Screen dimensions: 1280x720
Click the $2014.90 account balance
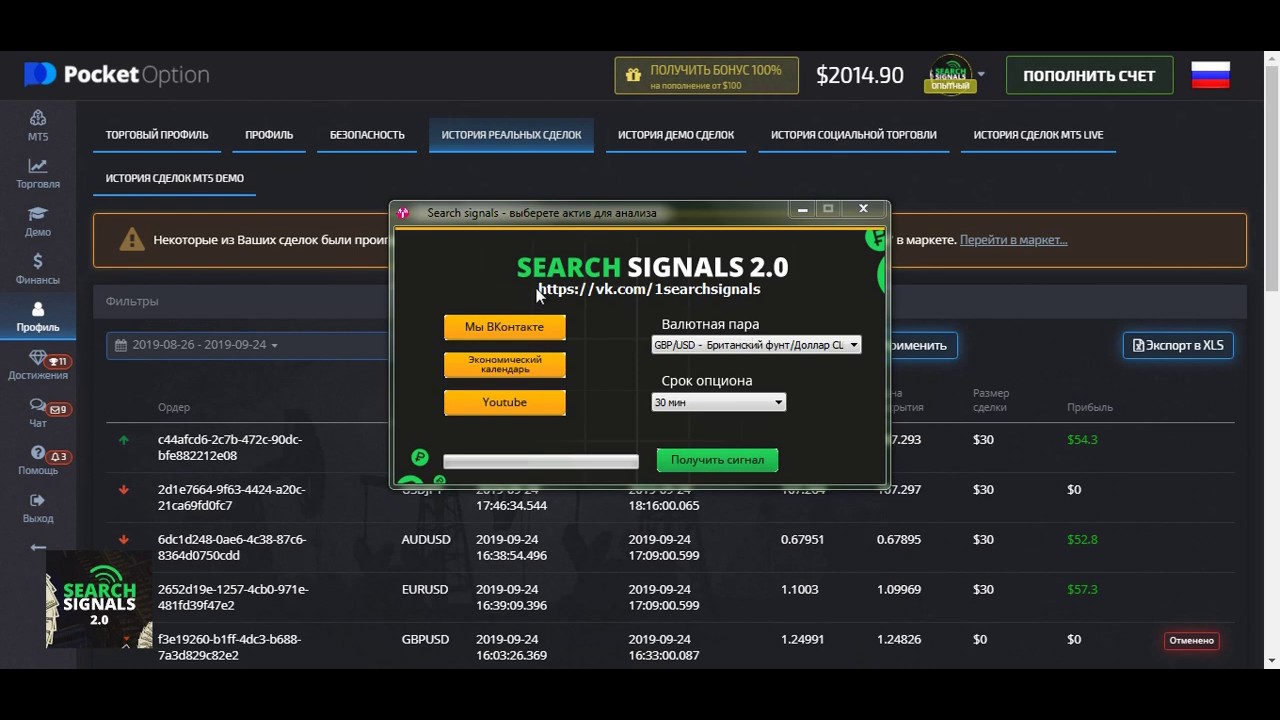point(859,75)
